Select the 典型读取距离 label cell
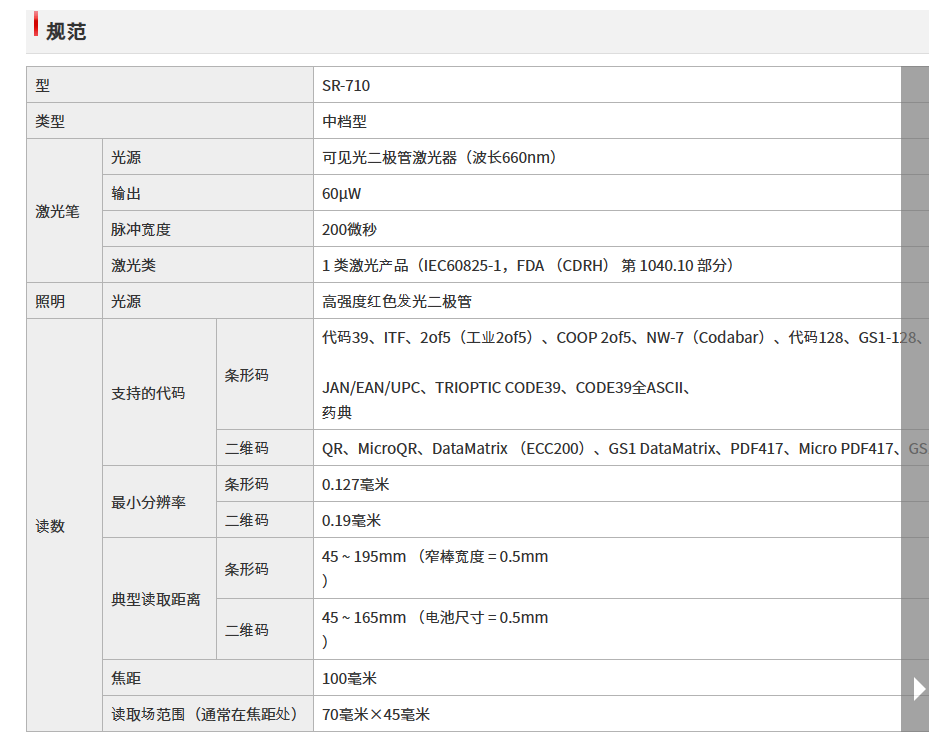This screenshot has height=732, width=929. pos(155,600)
